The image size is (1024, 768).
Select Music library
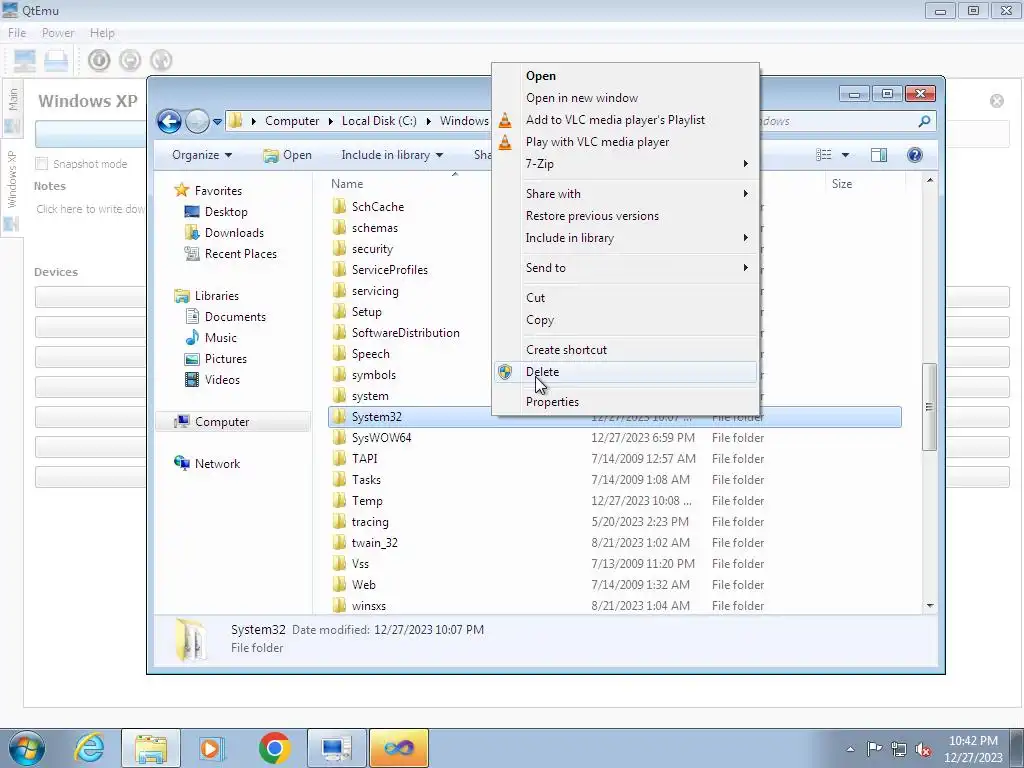(x=220, y=338)
